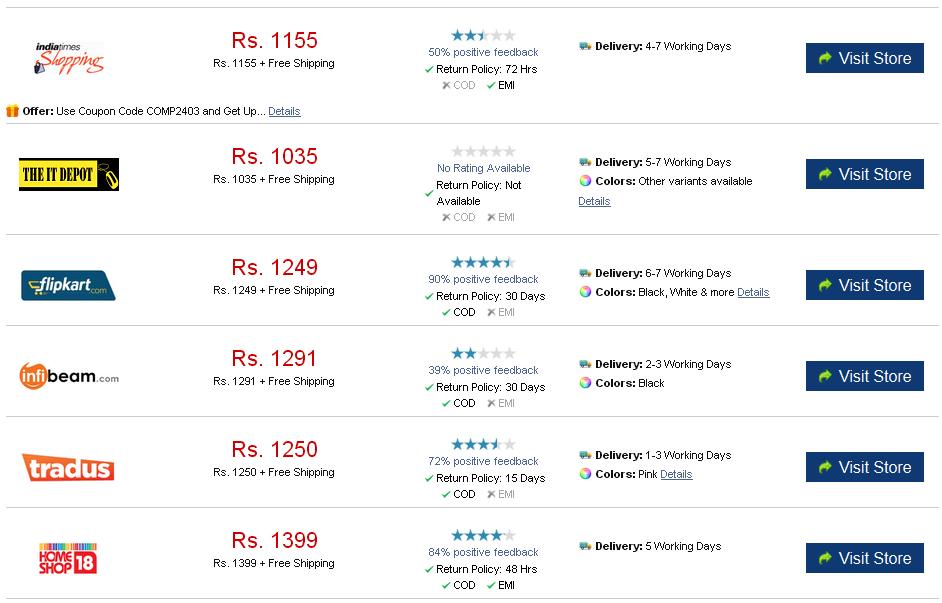Open Details link next to Pink color

(676, 474)
